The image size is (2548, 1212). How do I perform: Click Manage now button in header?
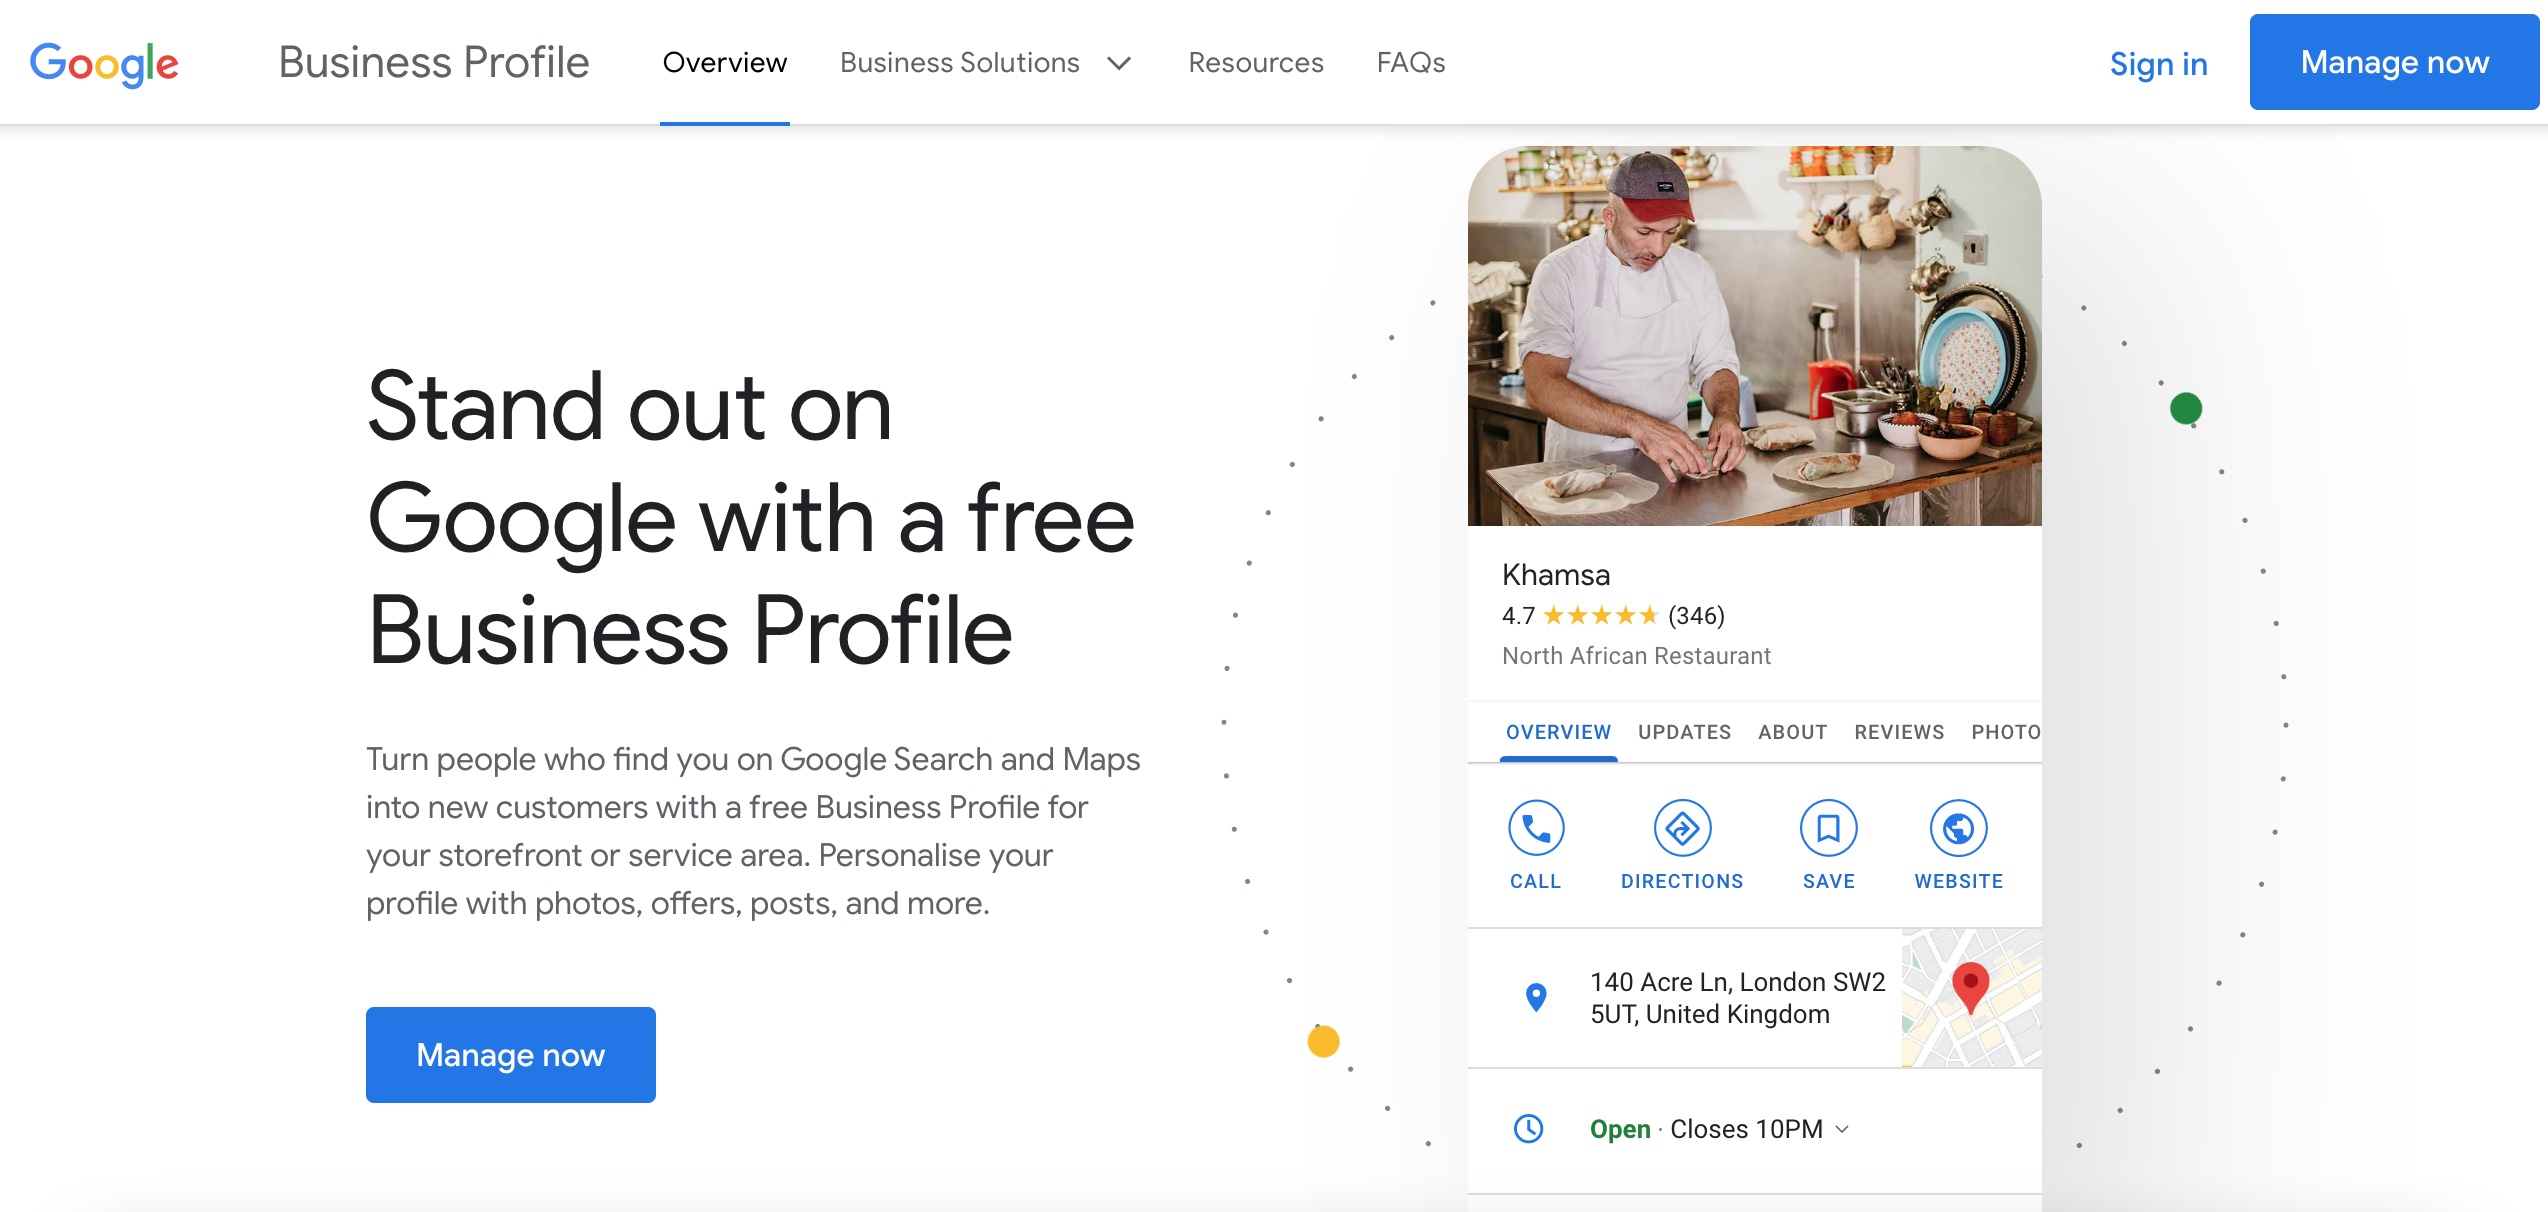coord(2394,62)
